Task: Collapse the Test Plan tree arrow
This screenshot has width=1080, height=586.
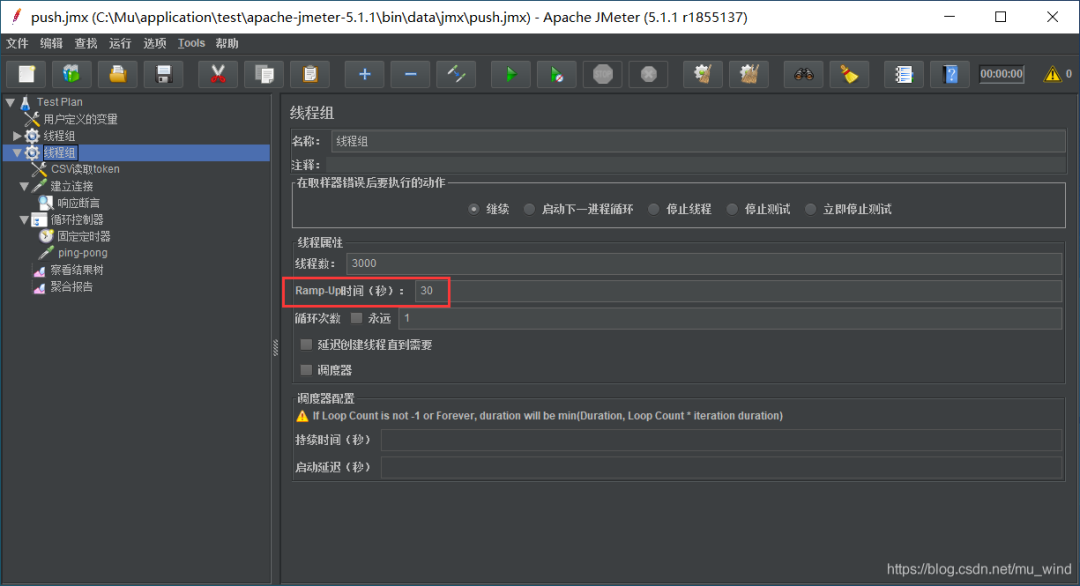Action: (x=10, y=102)
